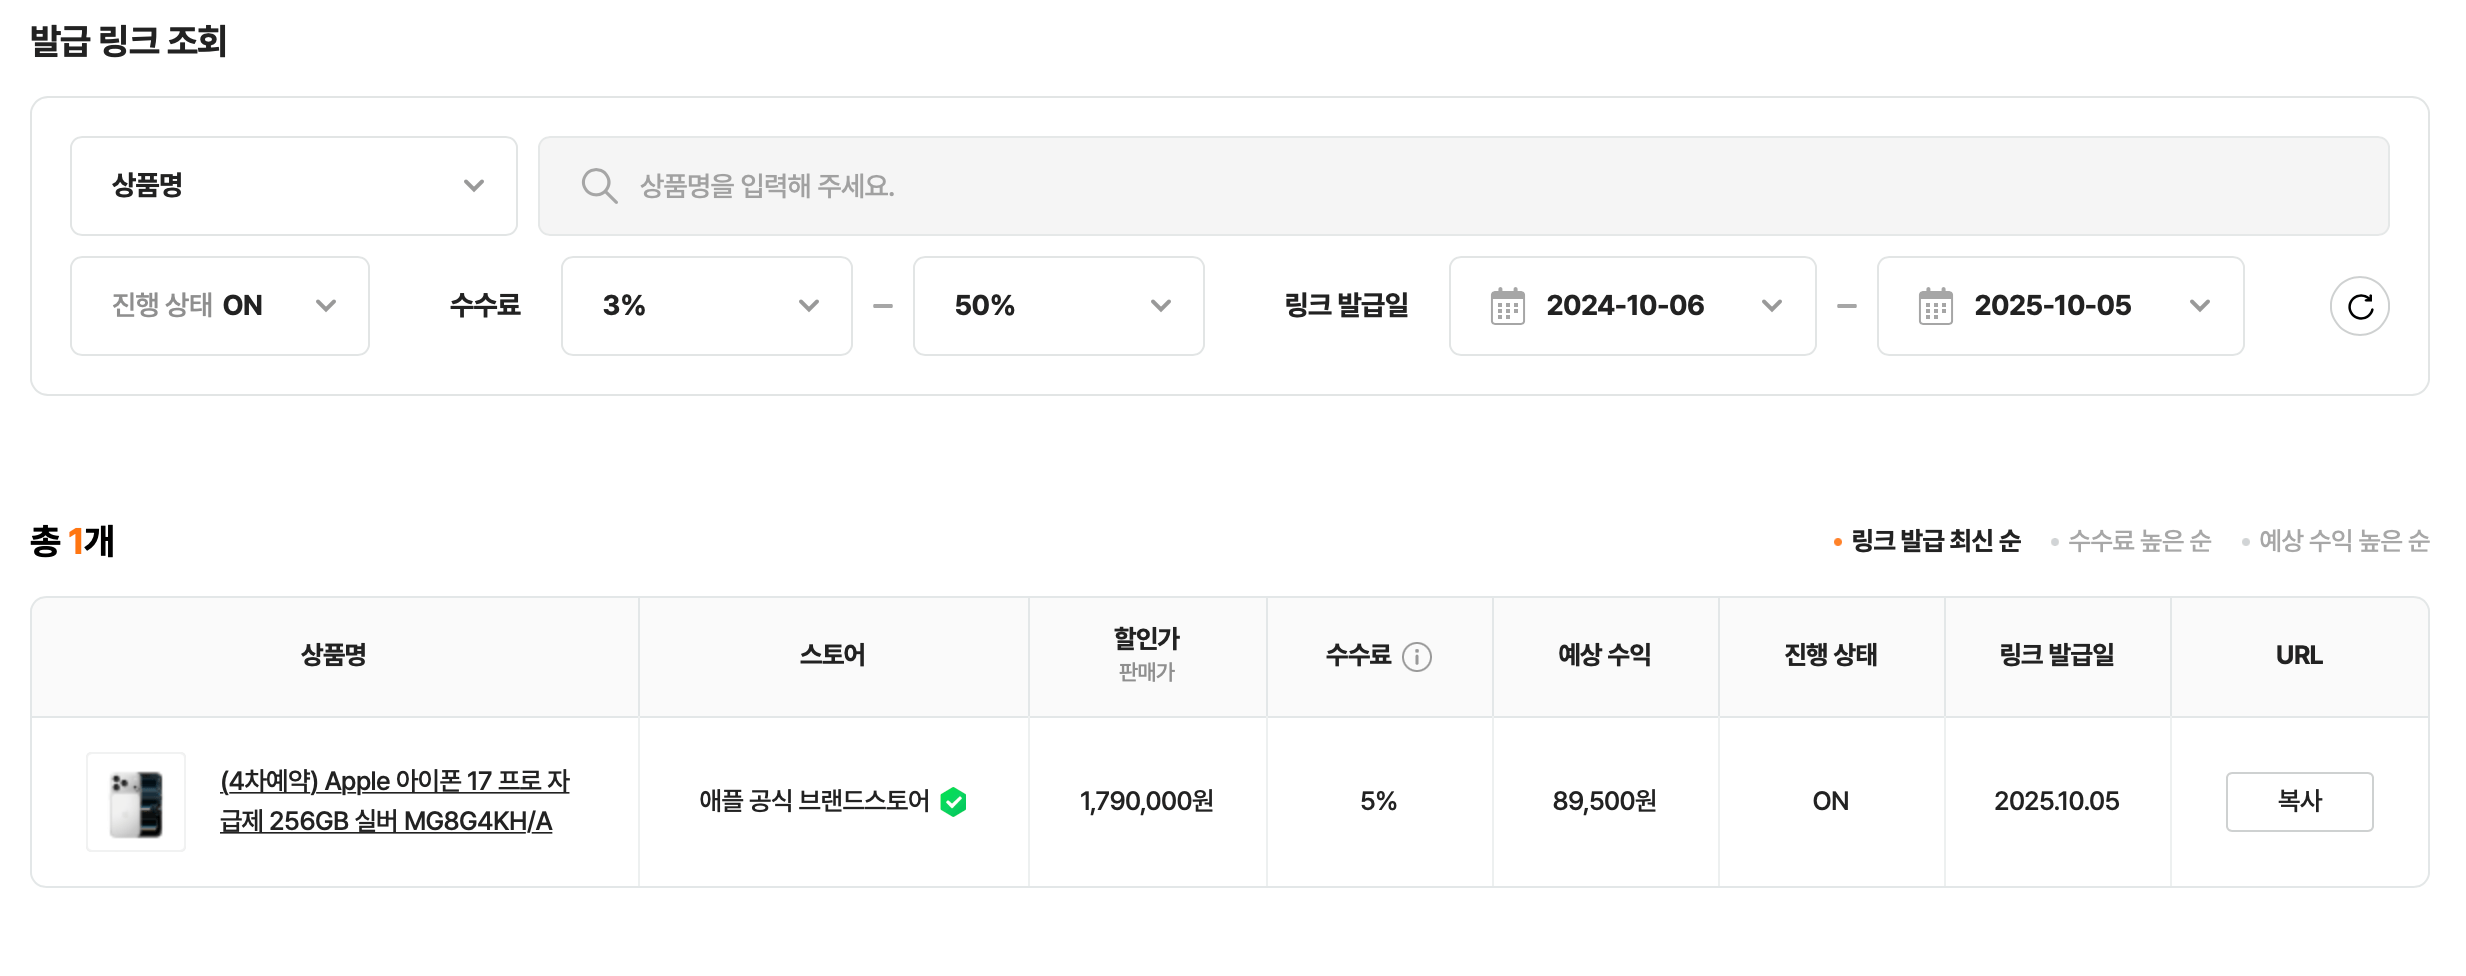Click the 애플 공식 브랜드스토어 store name
This screenshot has width=2466, height=976.
(815, 800)
